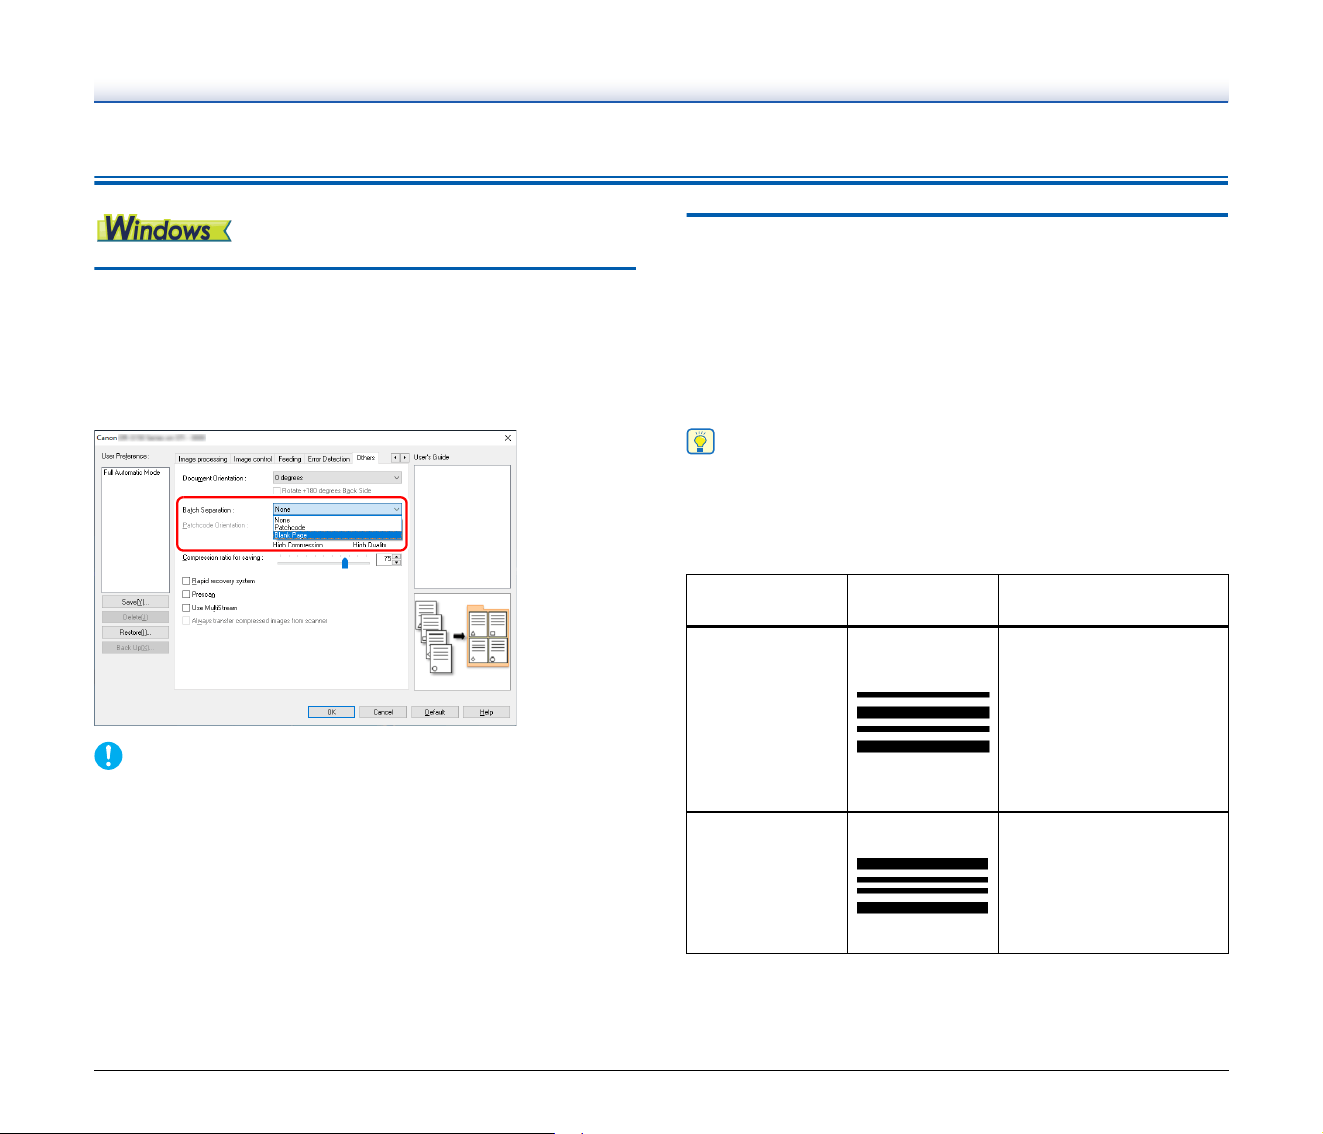
Task: Collapse the Batch Separation combo box
Action: coord(337,509)
